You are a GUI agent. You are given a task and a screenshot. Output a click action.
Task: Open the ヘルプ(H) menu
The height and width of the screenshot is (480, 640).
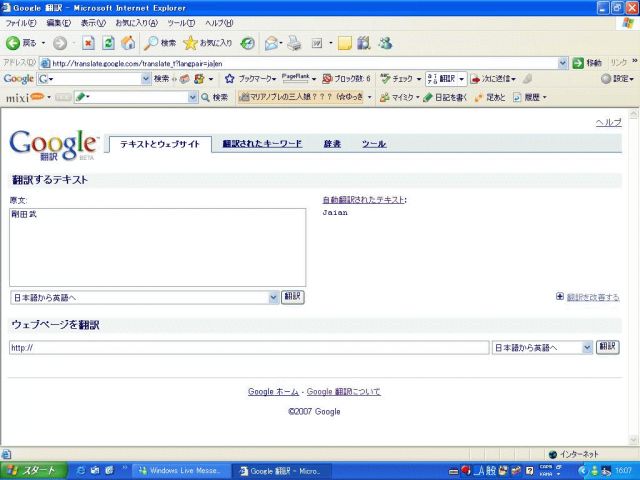(x=219, y=23)
